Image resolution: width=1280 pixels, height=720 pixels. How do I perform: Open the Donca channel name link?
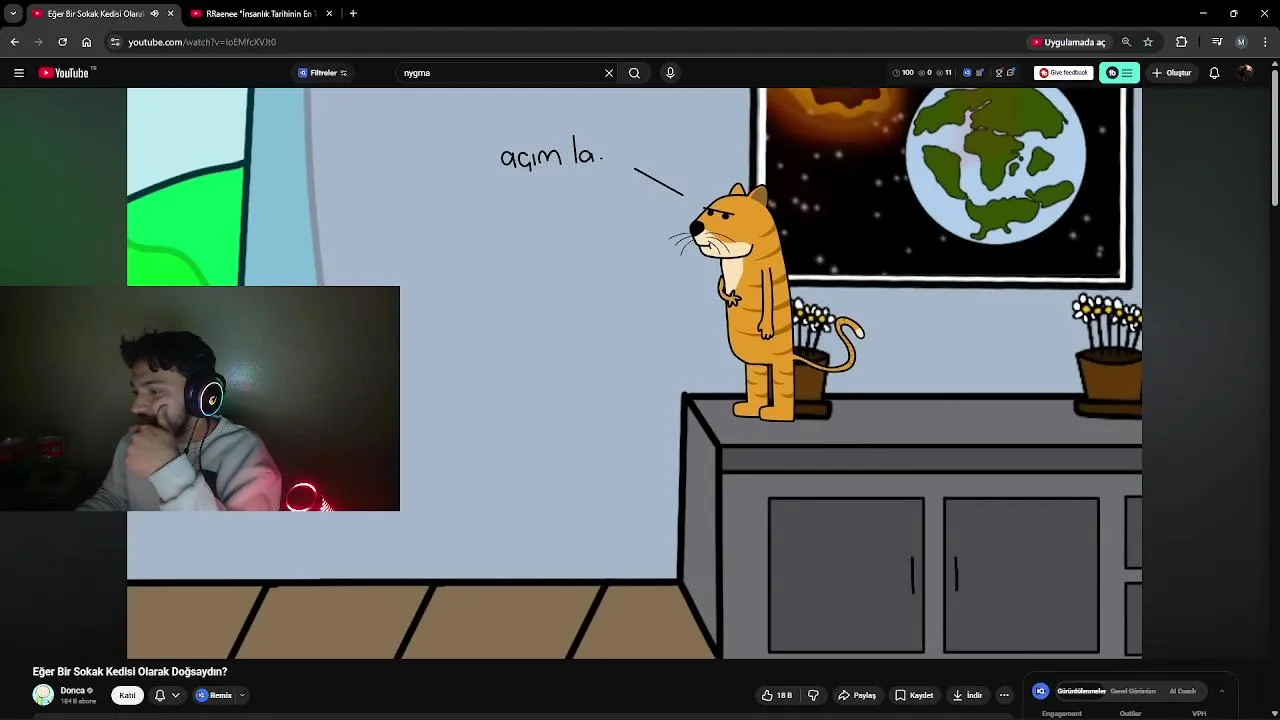(x=72, y=690)
